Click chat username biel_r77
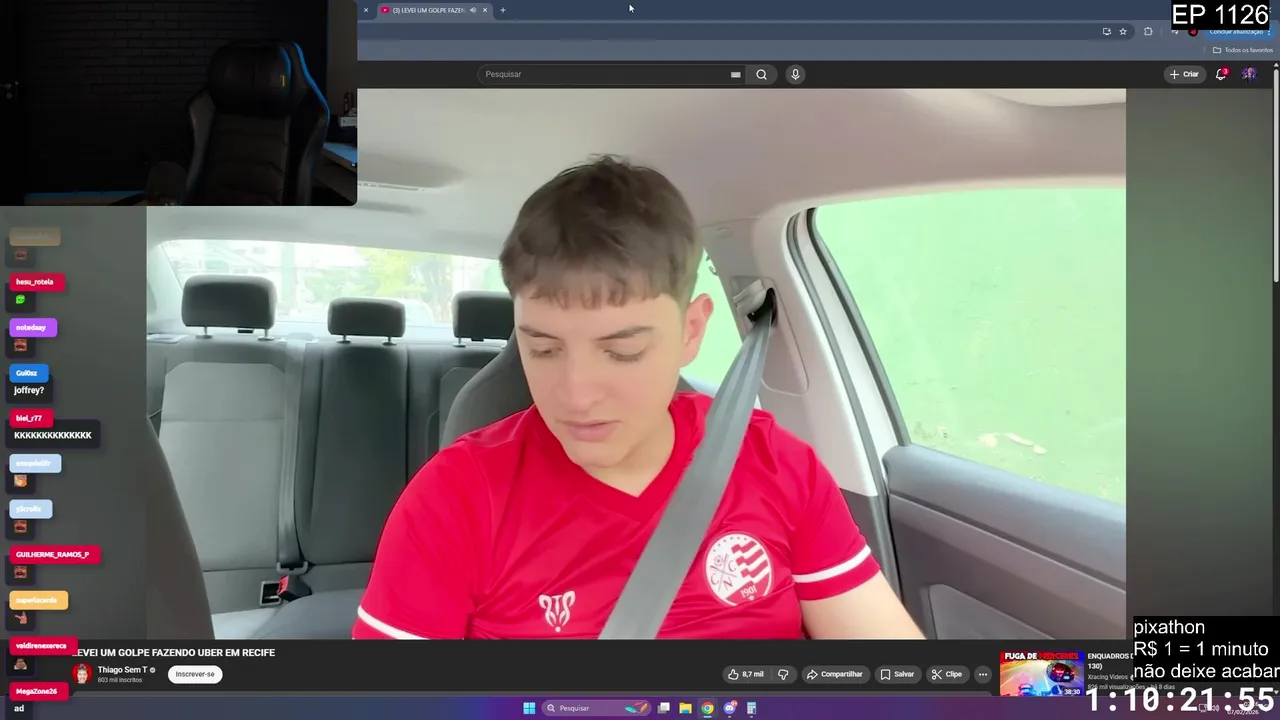Viewport: 1280px width, 720px height. tap(29, 418)
